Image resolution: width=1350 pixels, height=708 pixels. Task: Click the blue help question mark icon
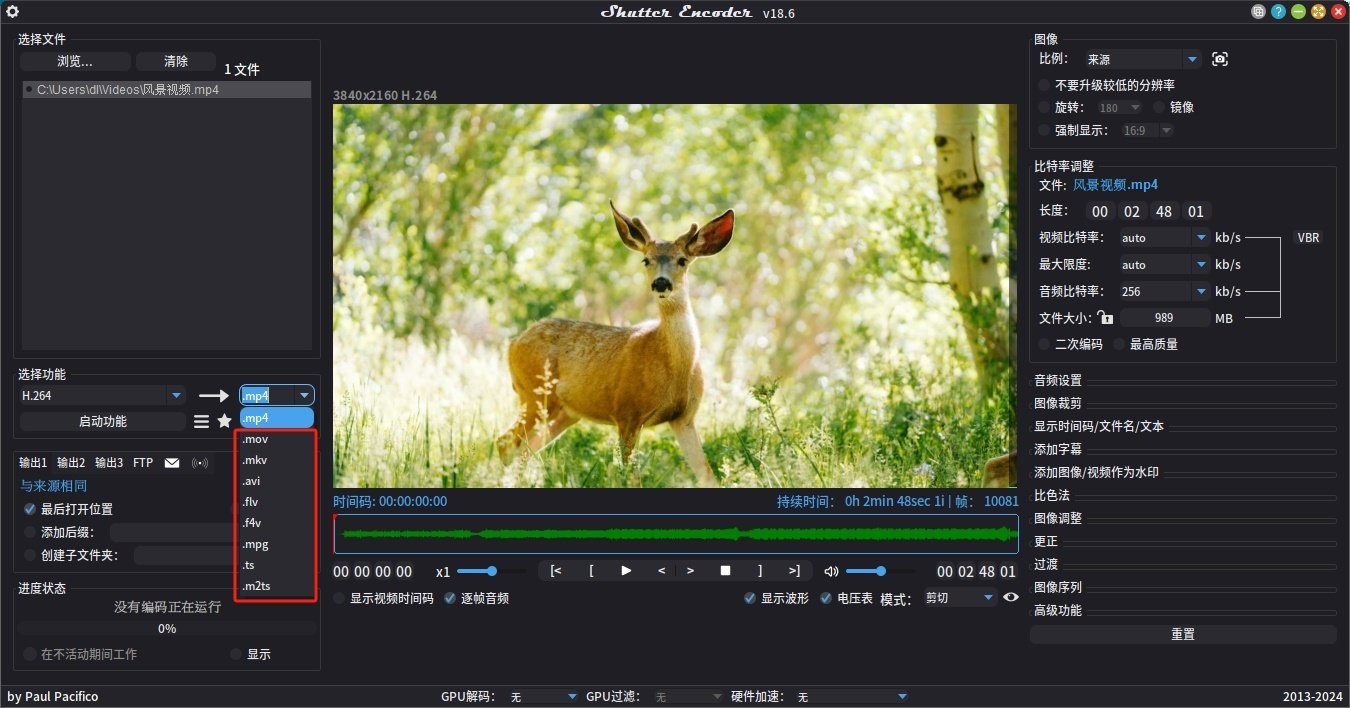pos(1278,12)
